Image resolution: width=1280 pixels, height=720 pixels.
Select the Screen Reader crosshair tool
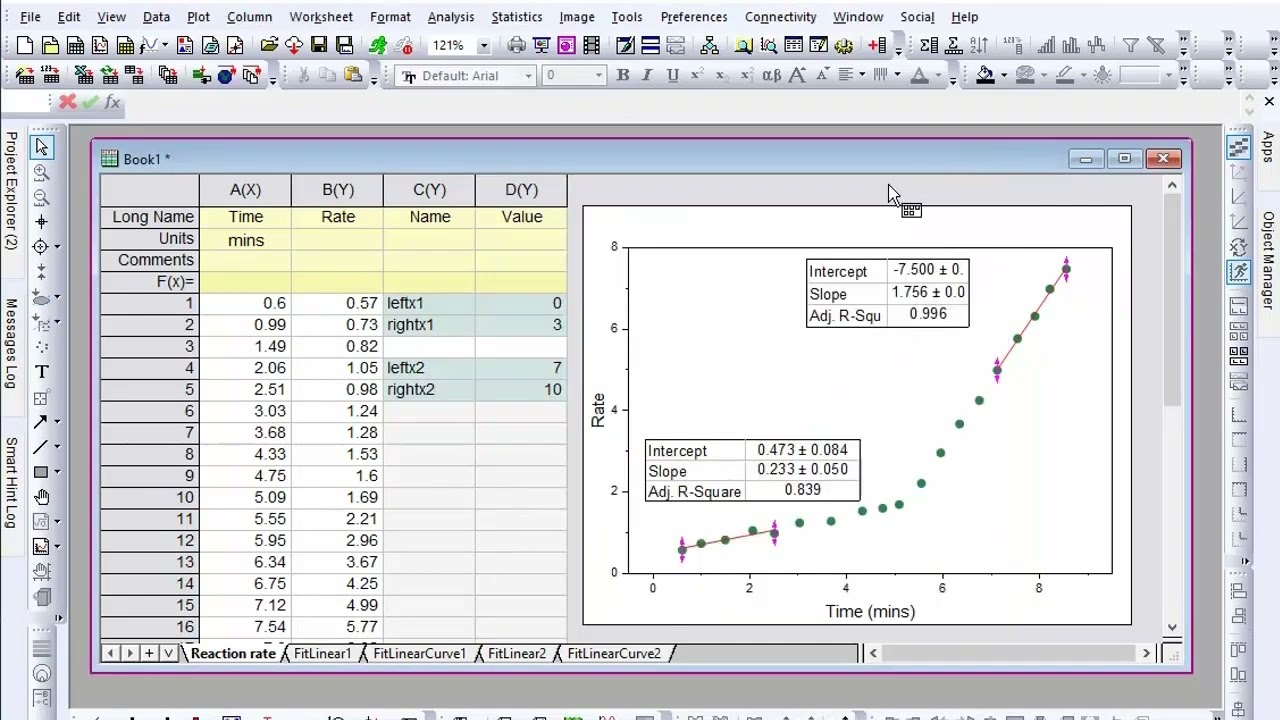point(41,222)
